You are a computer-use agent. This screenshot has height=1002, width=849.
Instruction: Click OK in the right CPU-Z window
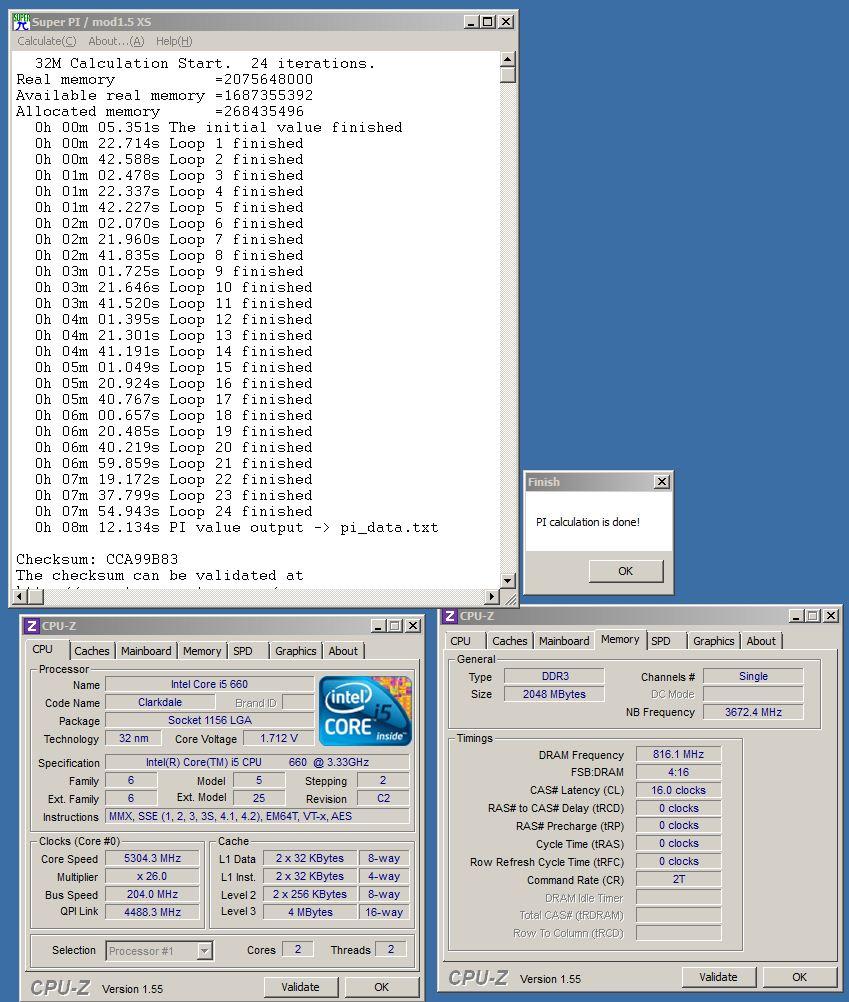pyautogui.click(x=799, y=976)
